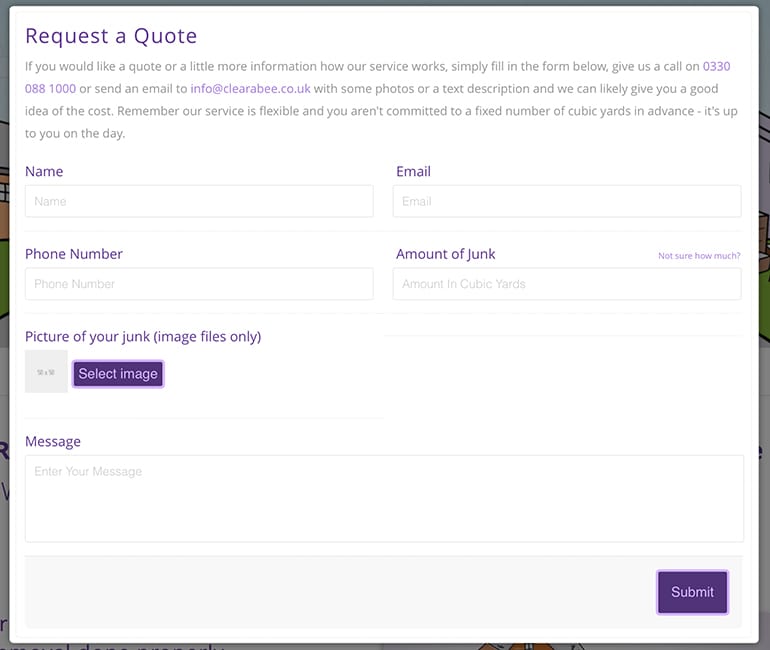
Task: Submit the quote request form
Action: (692, 592)
